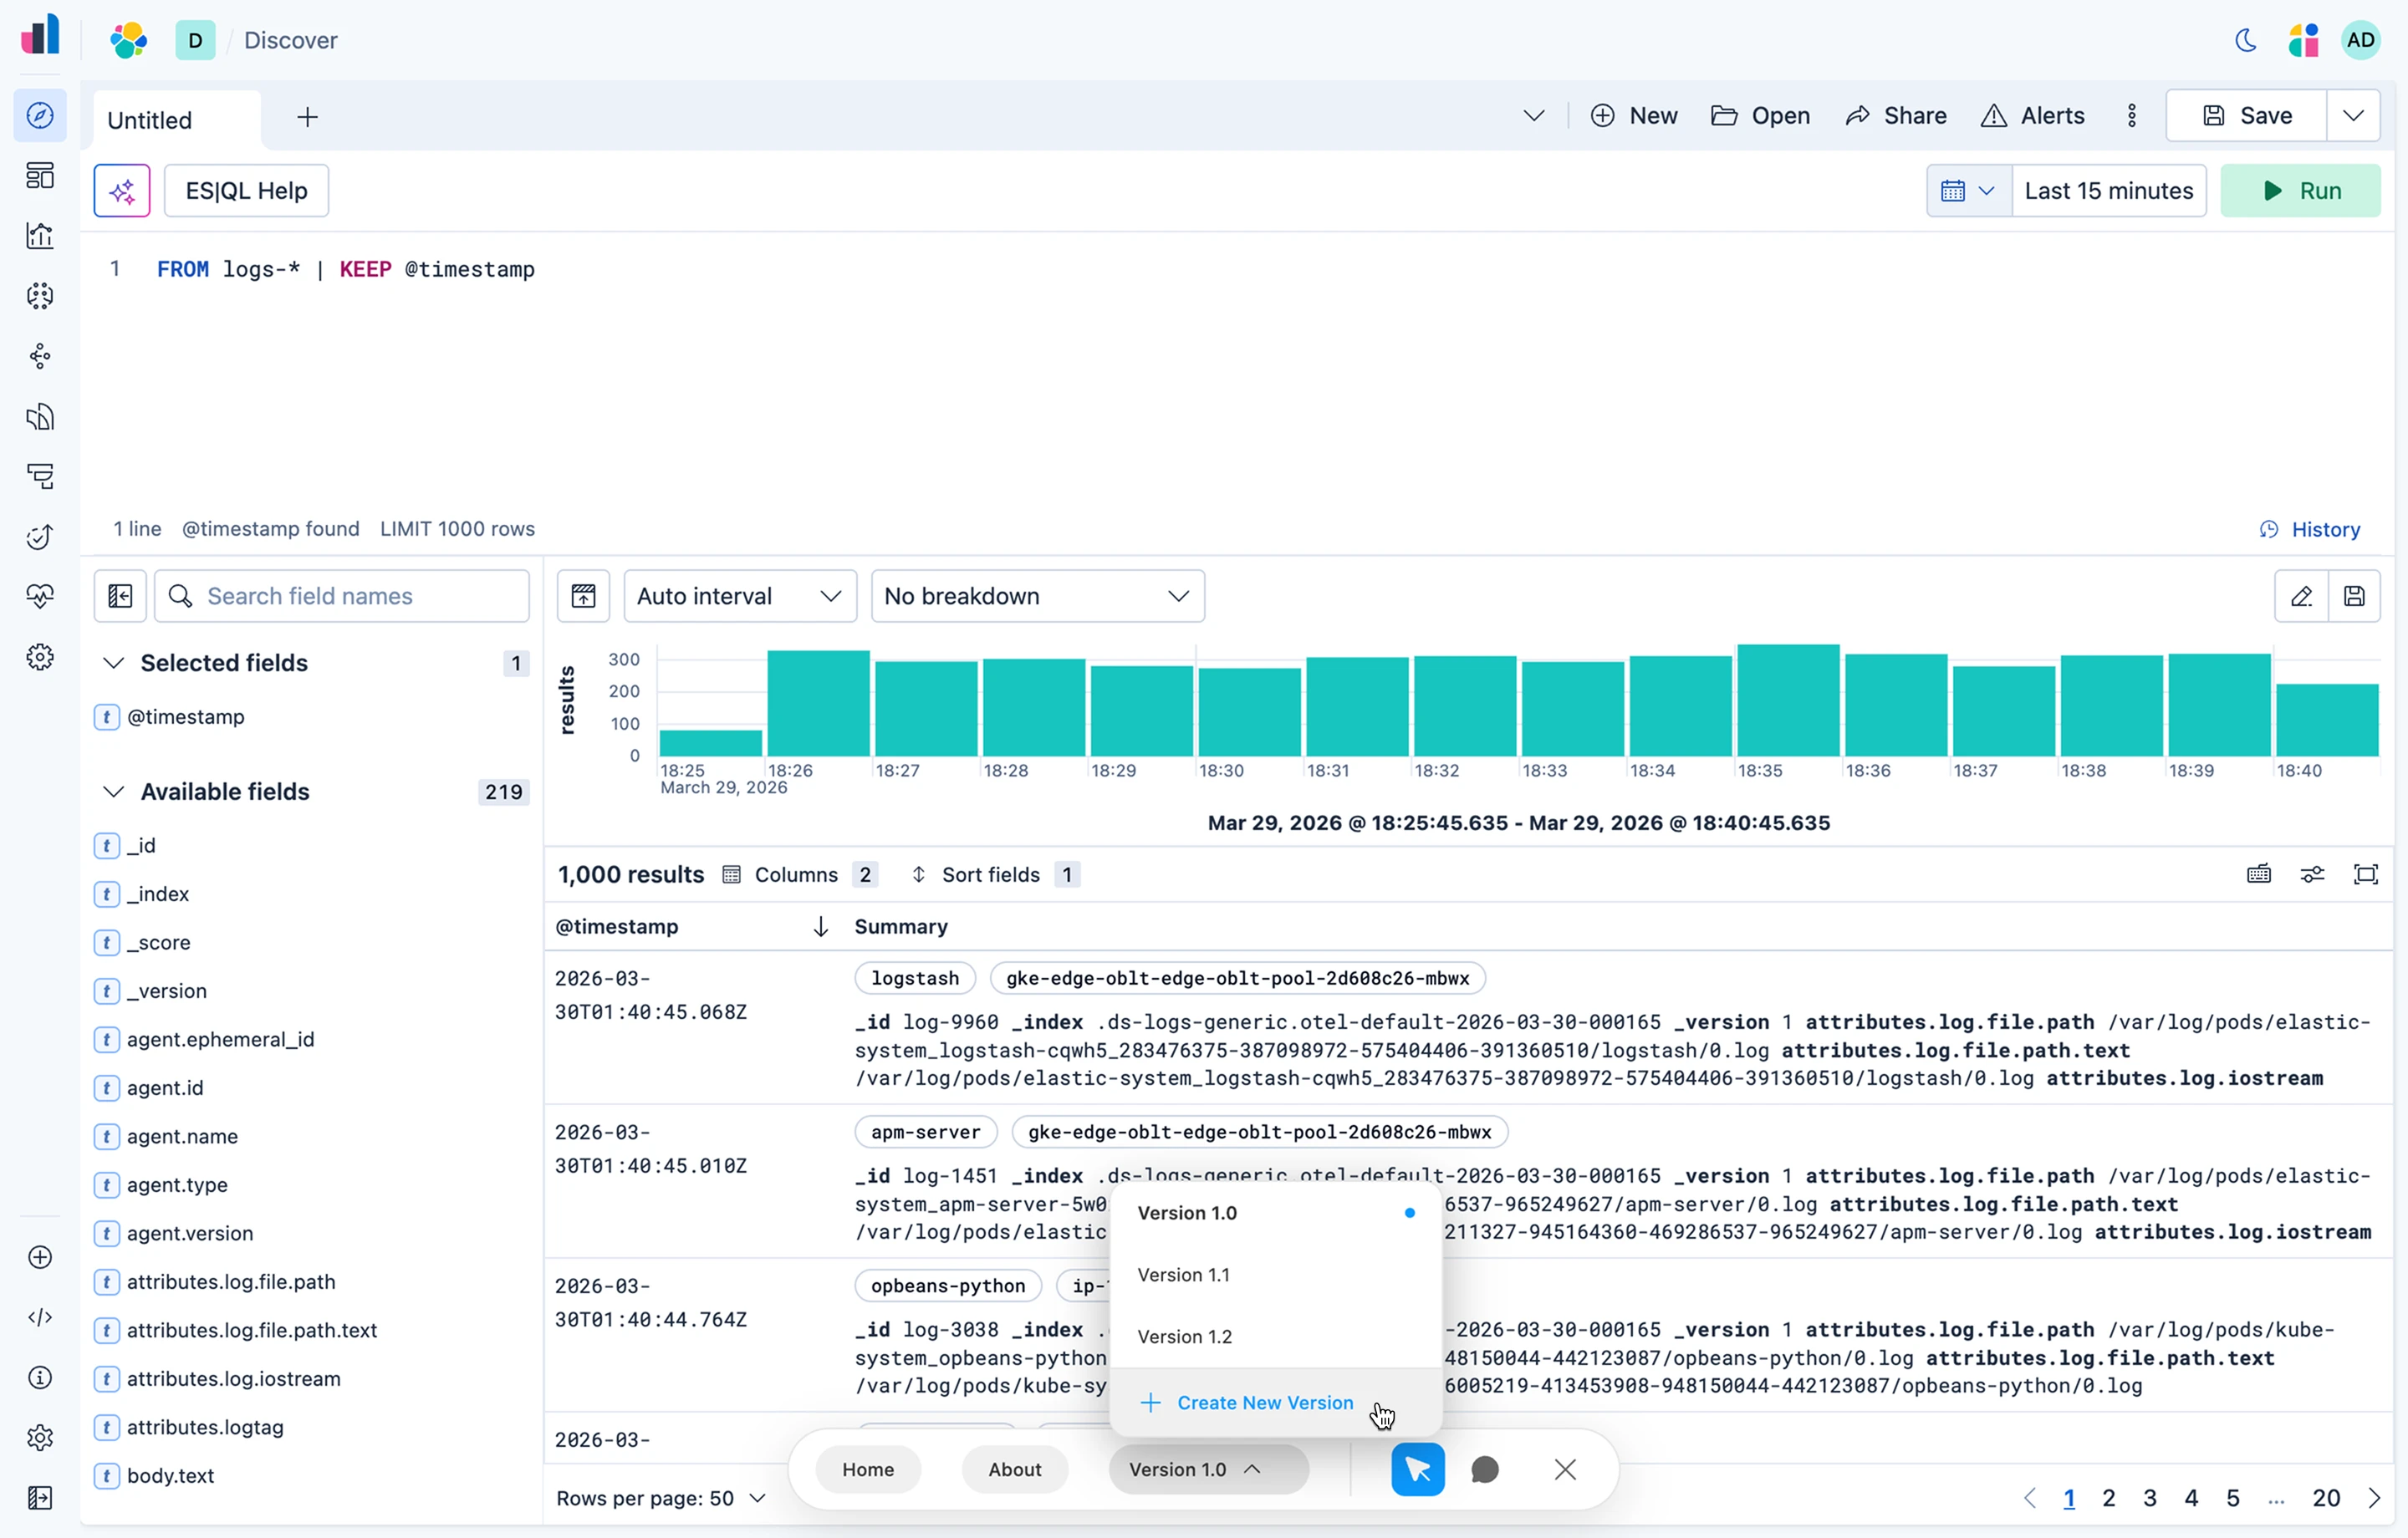Viewport: 2408px width, 1538px height.
Task: Edit the visualization with pencil icon
Action: pos(2301,596)
